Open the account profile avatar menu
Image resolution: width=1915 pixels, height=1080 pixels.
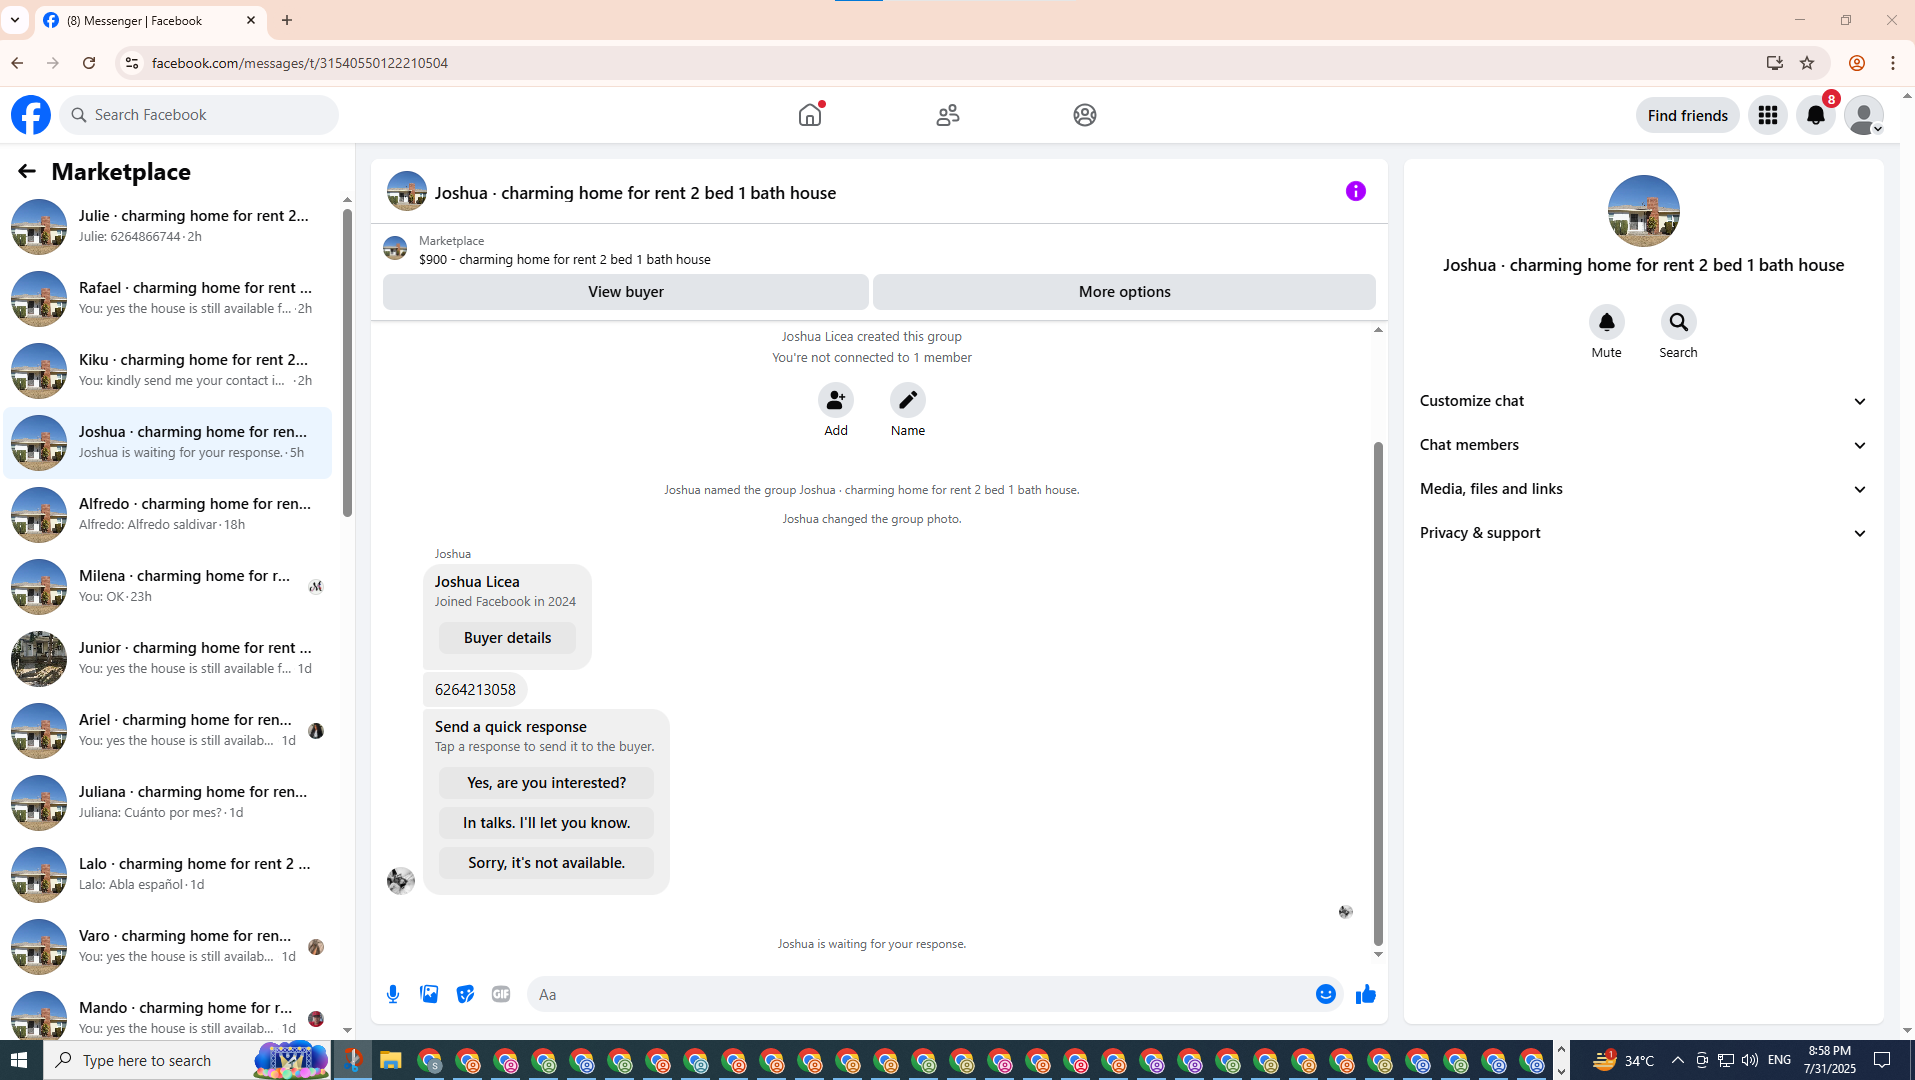(x=1864, y=115)
